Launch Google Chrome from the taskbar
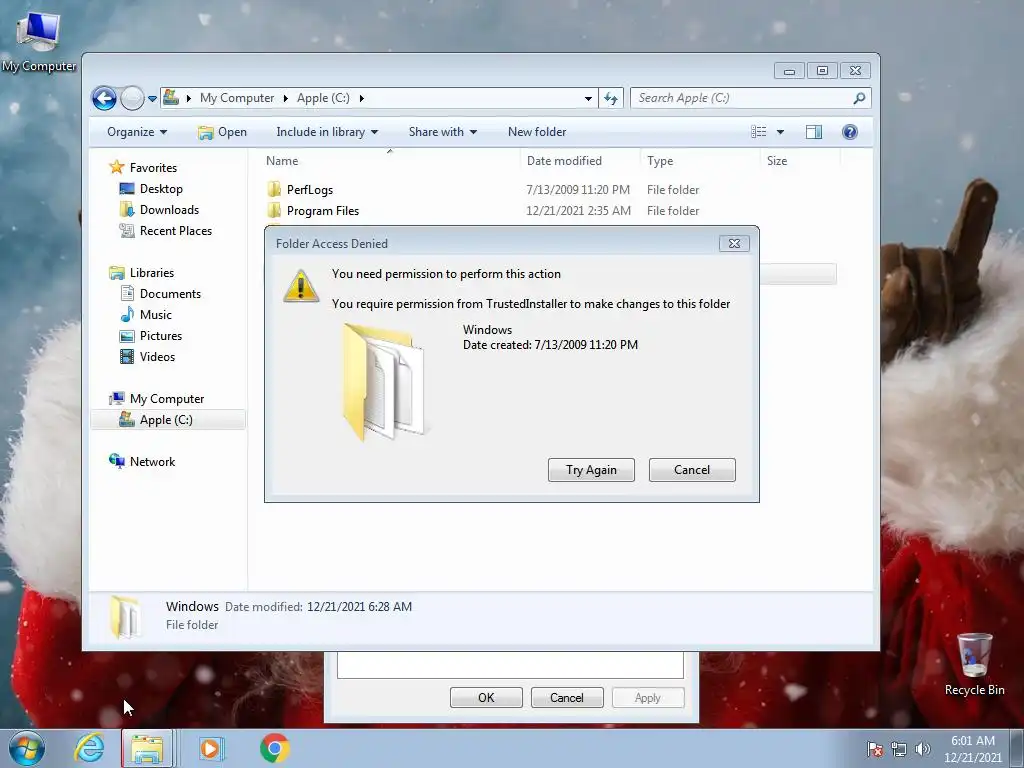This screenshot has height=768, width=1024. pos(275,748)
